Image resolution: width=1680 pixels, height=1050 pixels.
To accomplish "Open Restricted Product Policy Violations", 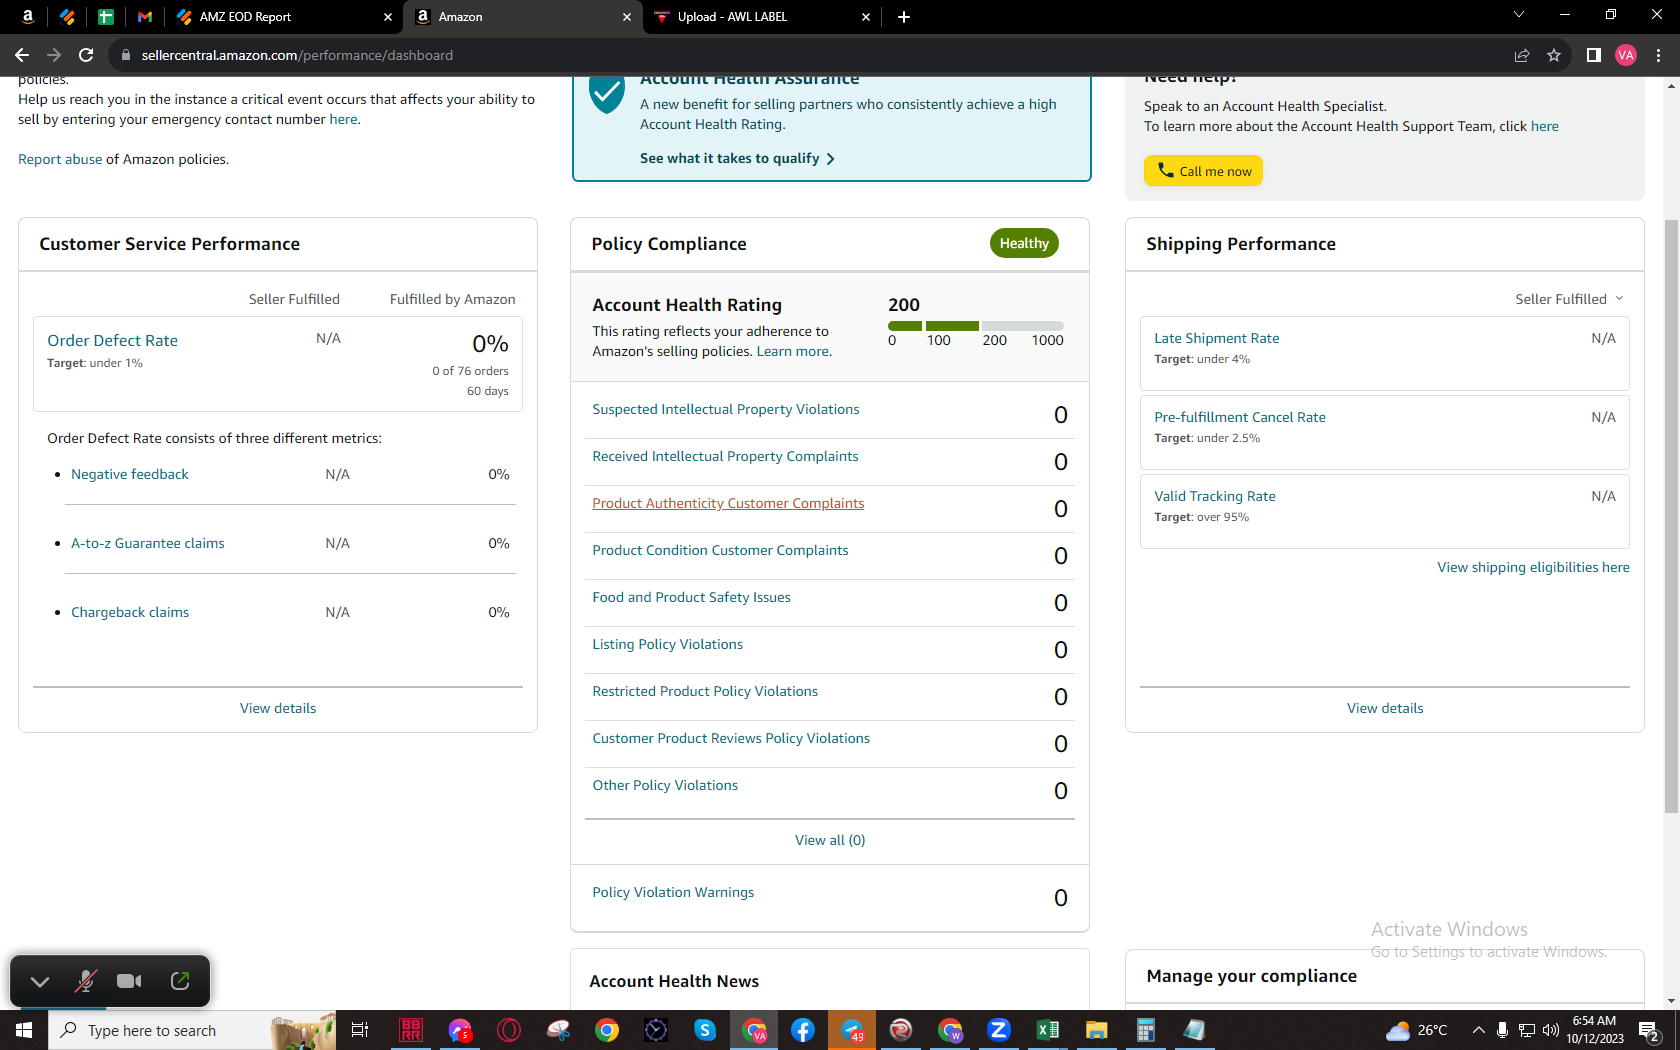I will 705,691.
